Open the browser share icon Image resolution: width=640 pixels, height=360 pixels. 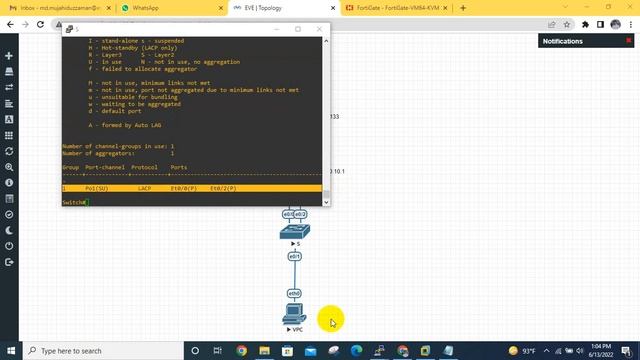tap(552, 24)
